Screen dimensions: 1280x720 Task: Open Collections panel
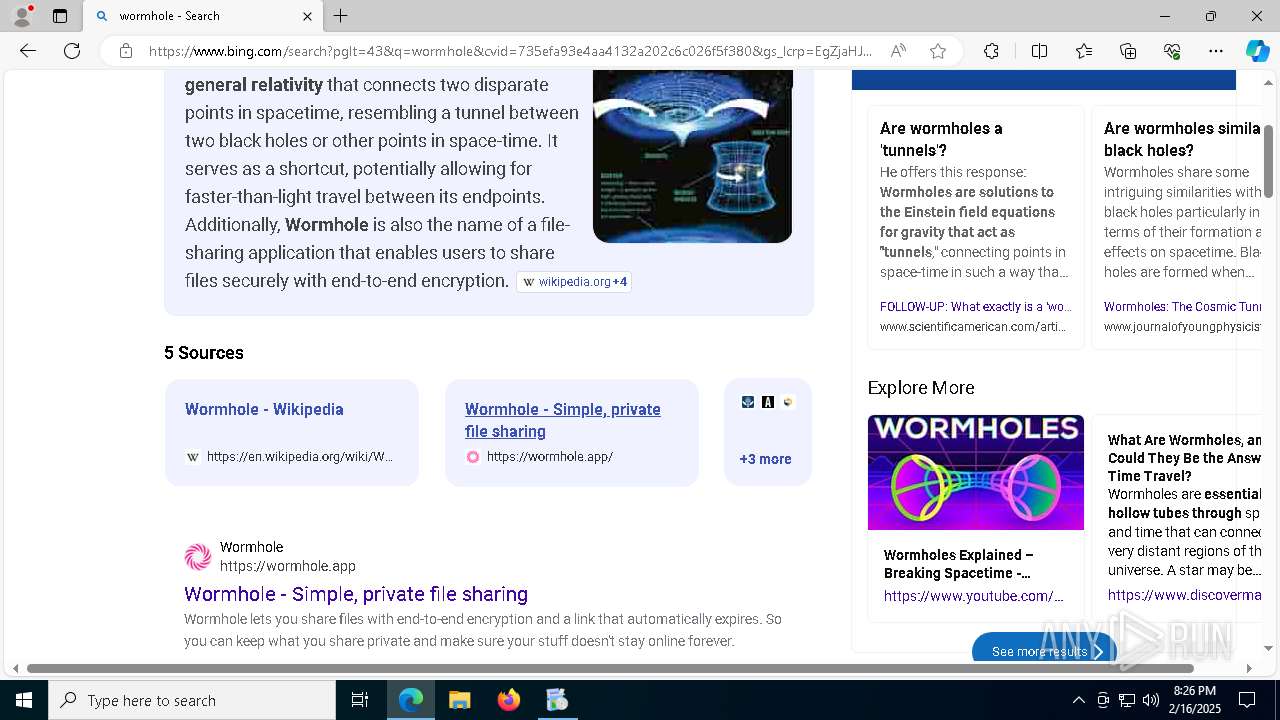[x=1127, y=51]
